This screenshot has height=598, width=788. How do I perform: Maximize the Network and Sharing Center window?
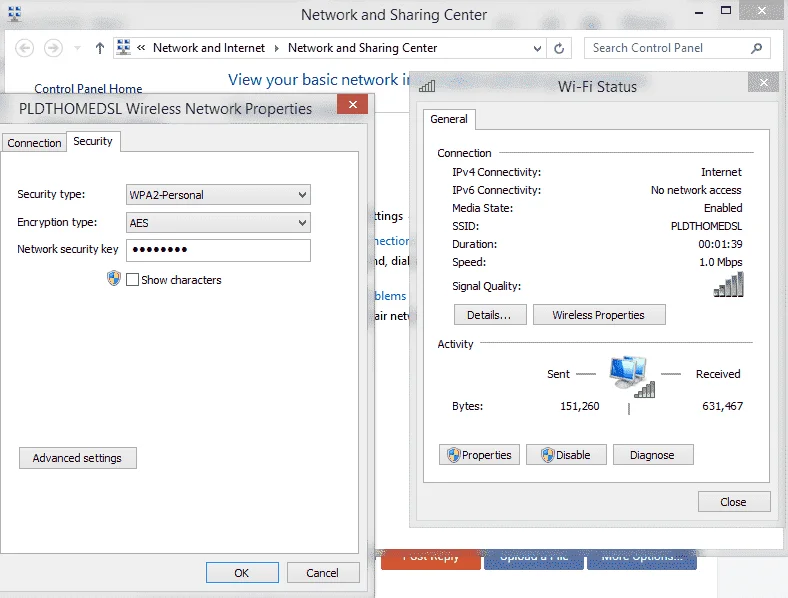click(x=726, y=11)
